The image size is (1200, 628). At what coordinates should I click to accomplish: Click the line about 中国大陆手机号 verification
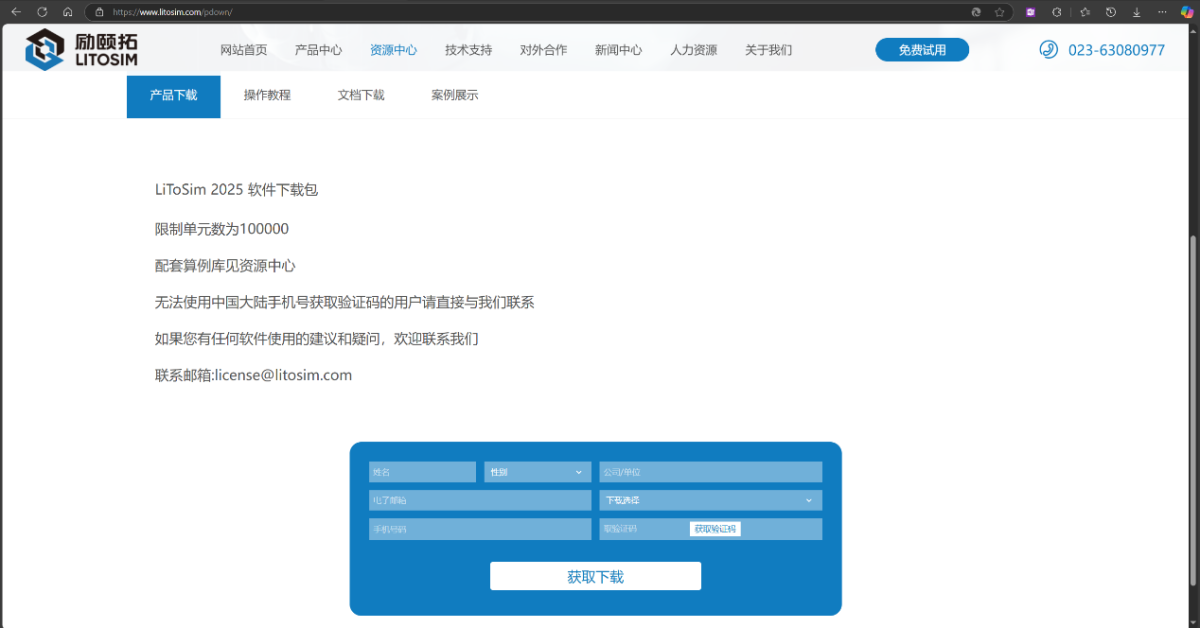[x=345, y=302]
